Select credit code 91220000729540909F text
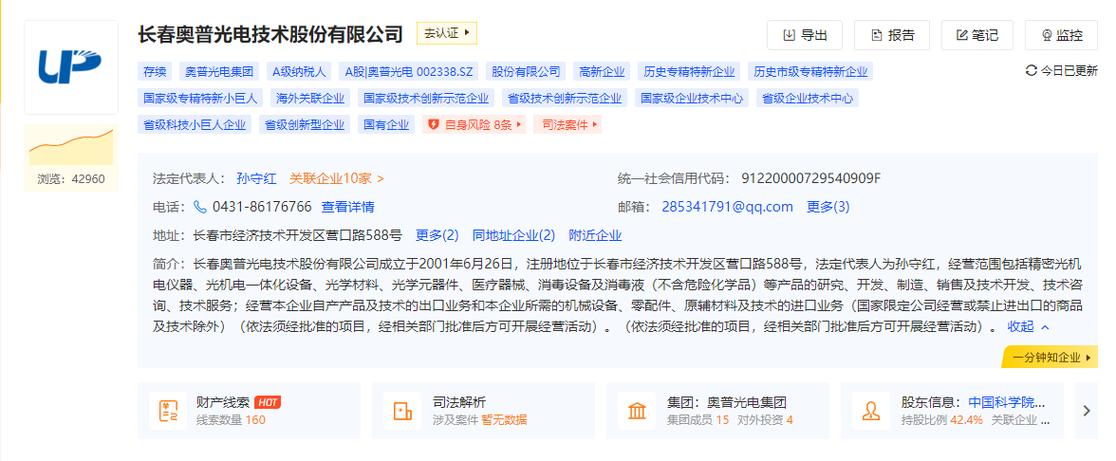The height and width of the screenshot is (461, 1116). [811, 179]
